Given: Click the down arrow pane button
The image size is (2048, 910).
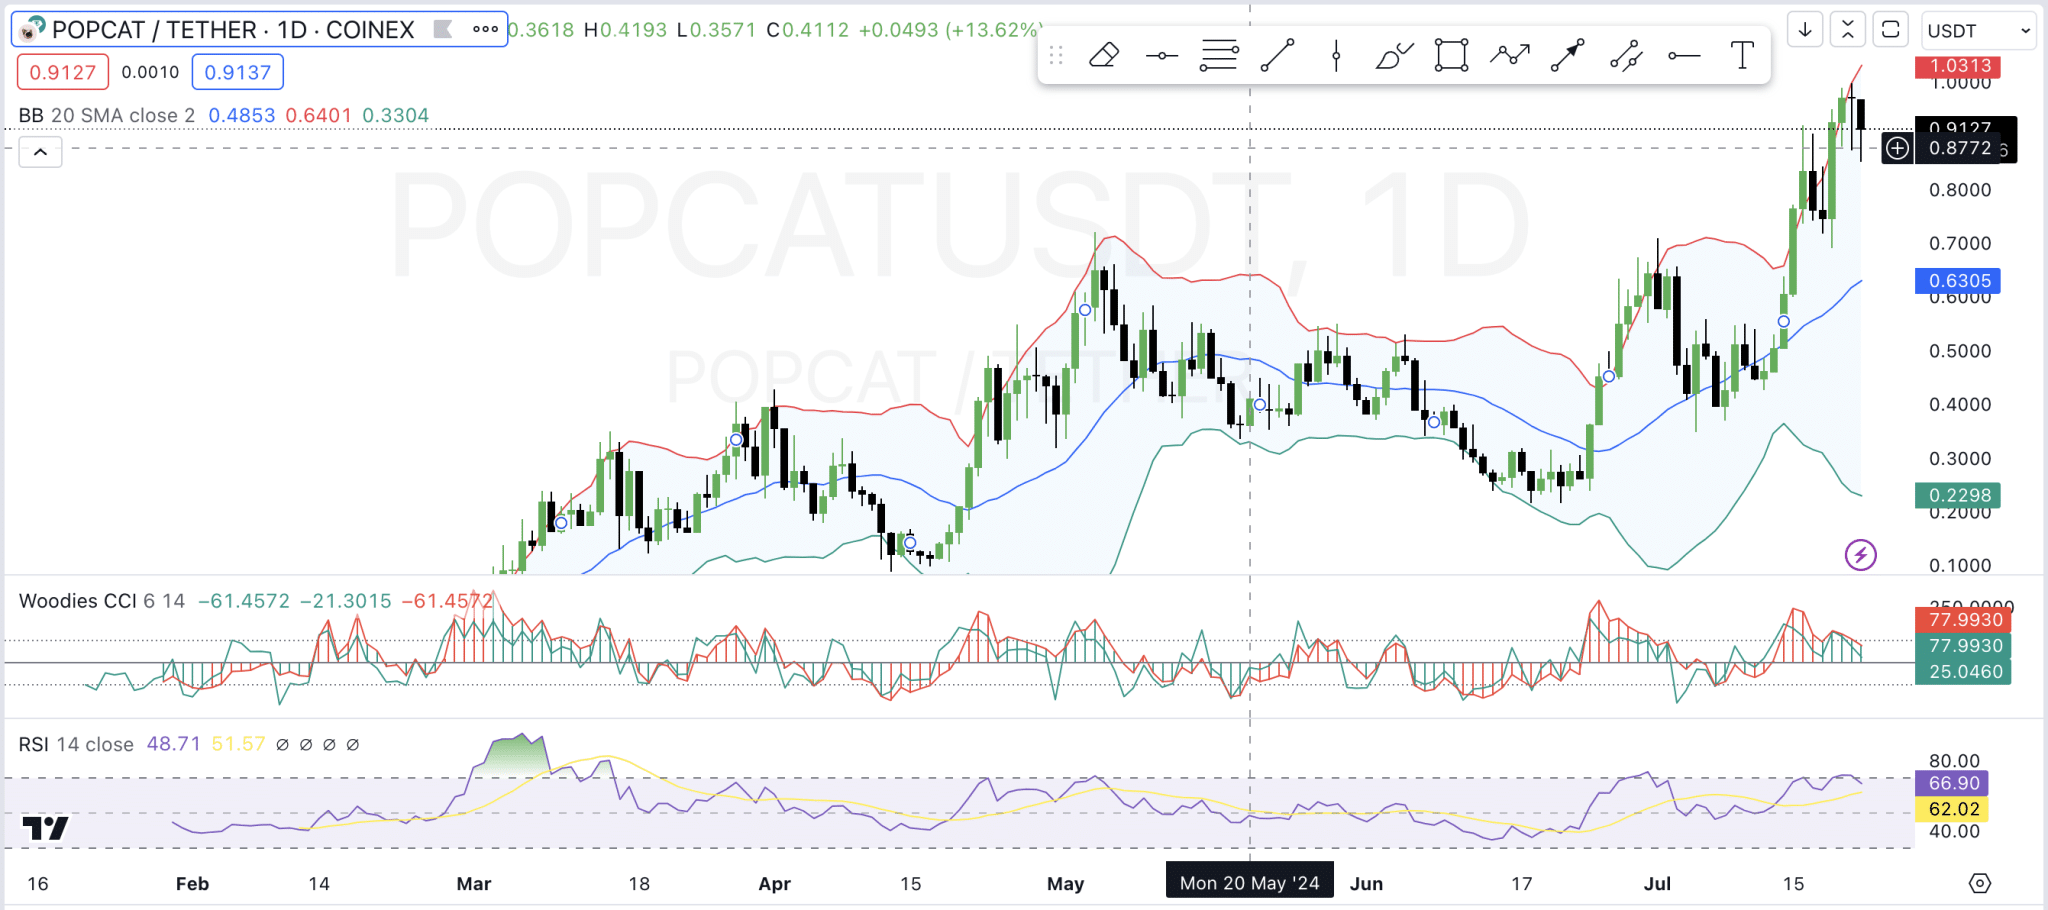Looking at the screenshot, I should (1805, 30).
